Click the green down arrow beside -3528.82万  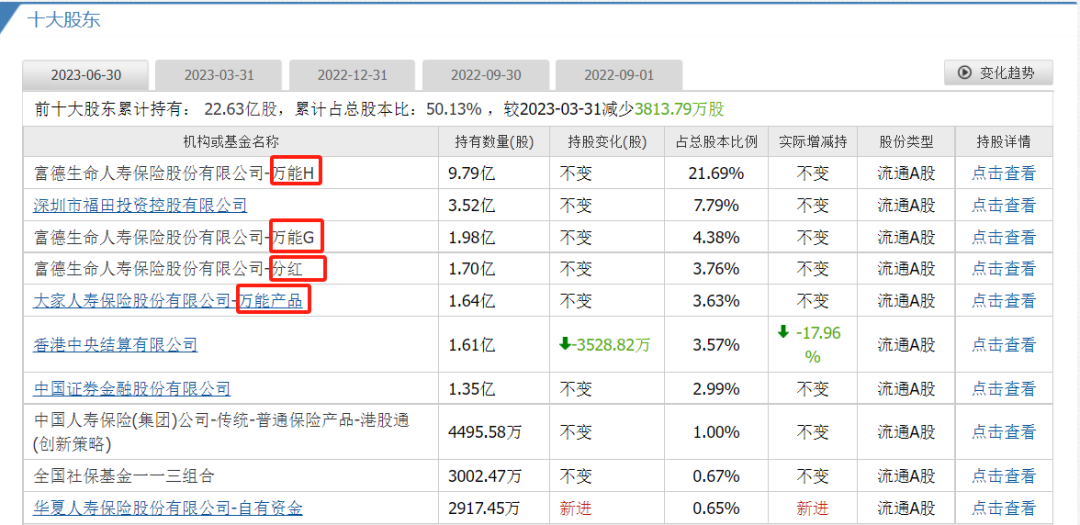[564, 344]
